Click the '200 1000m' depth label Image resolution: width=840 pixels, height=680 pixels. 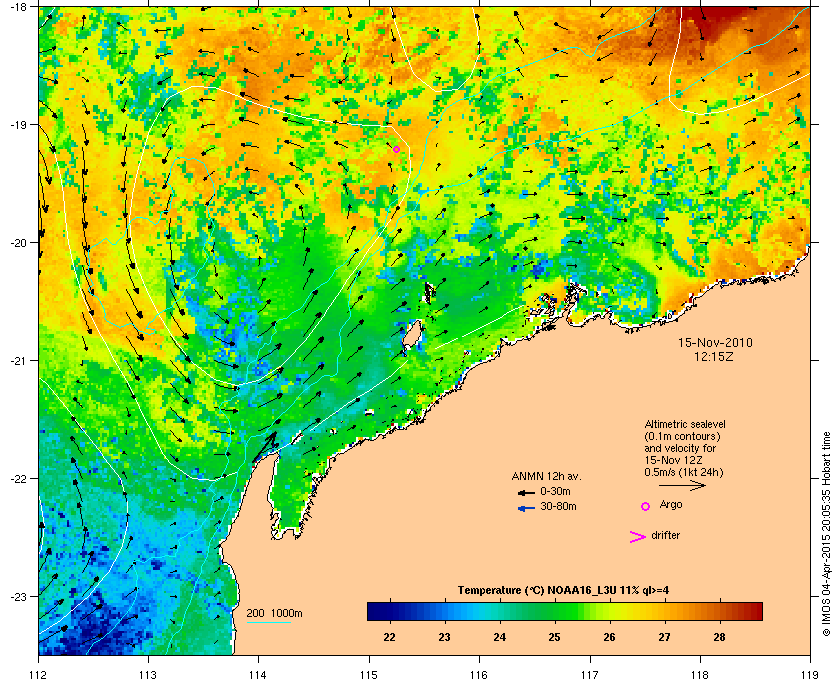[x=274, y=614]
